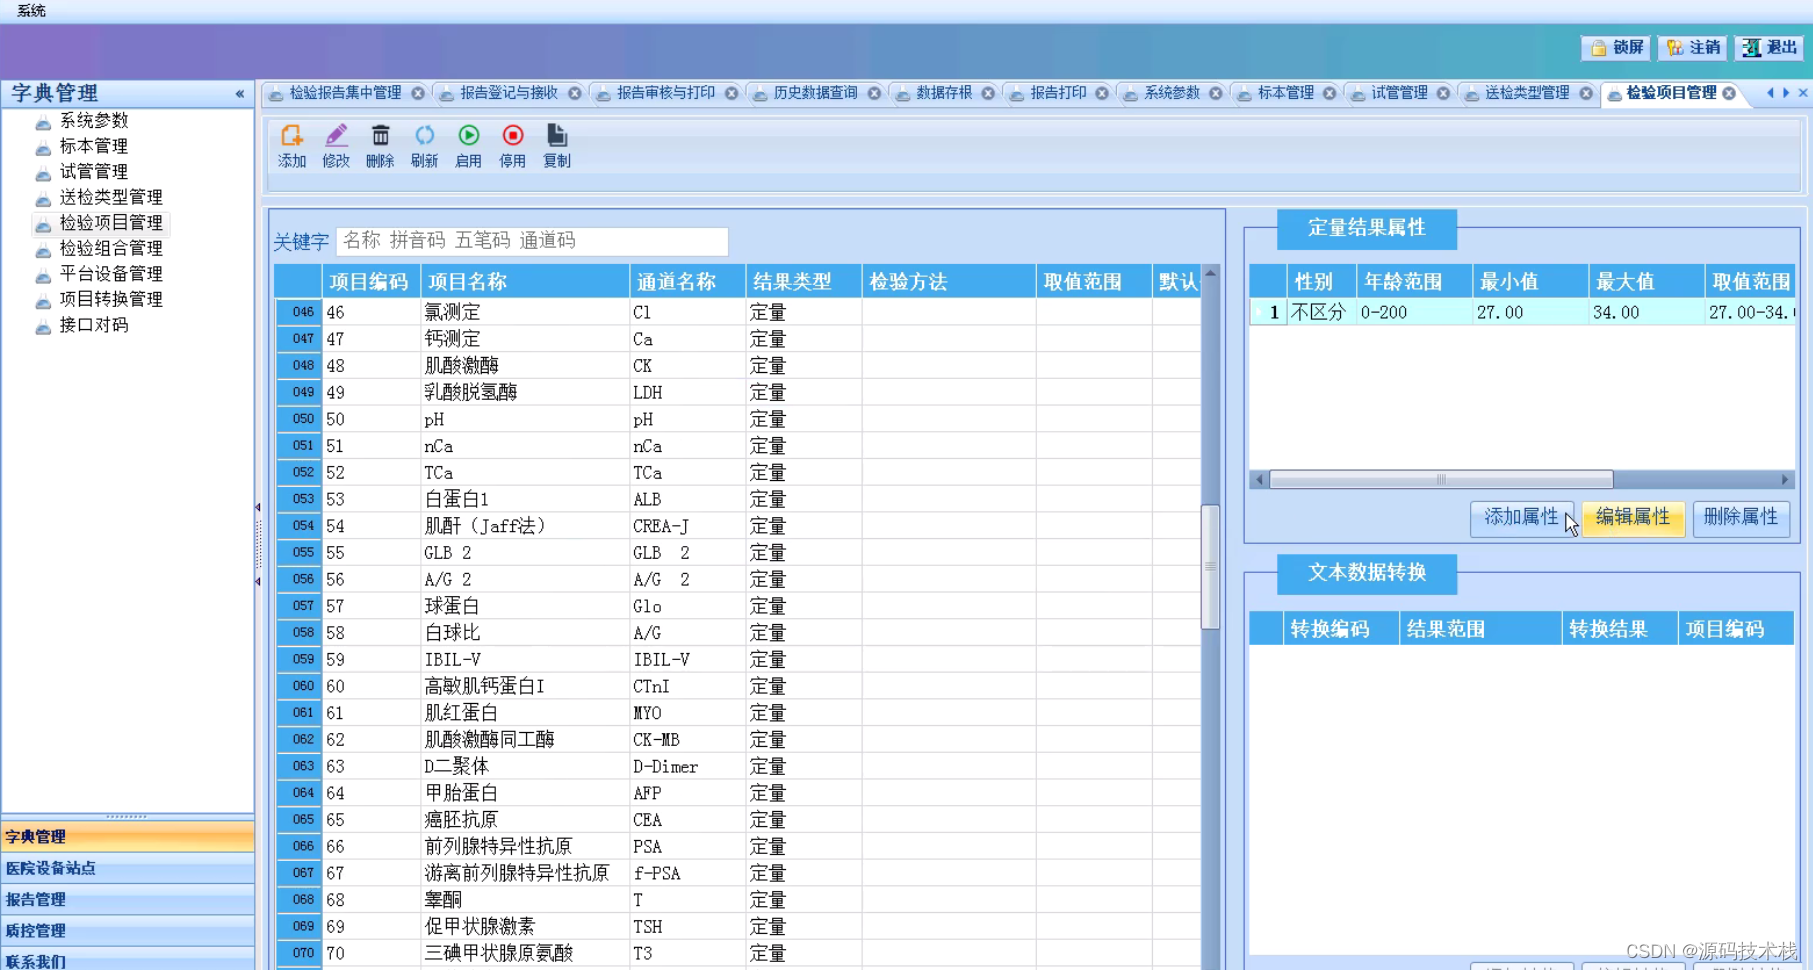Image resolution: width=1813 pixels, height=970 pixels.
Task: Click the 复制 (Copy) document icon
Action: coord(557,146)
